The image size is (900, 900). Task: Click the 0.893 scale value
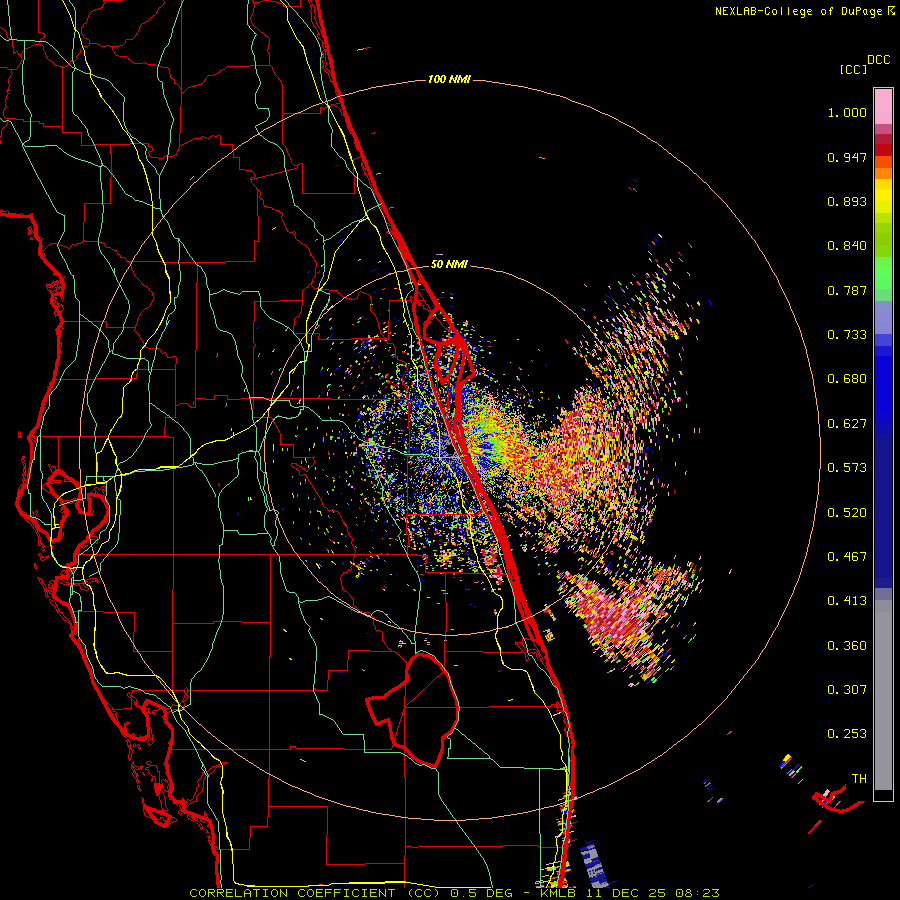847,201
